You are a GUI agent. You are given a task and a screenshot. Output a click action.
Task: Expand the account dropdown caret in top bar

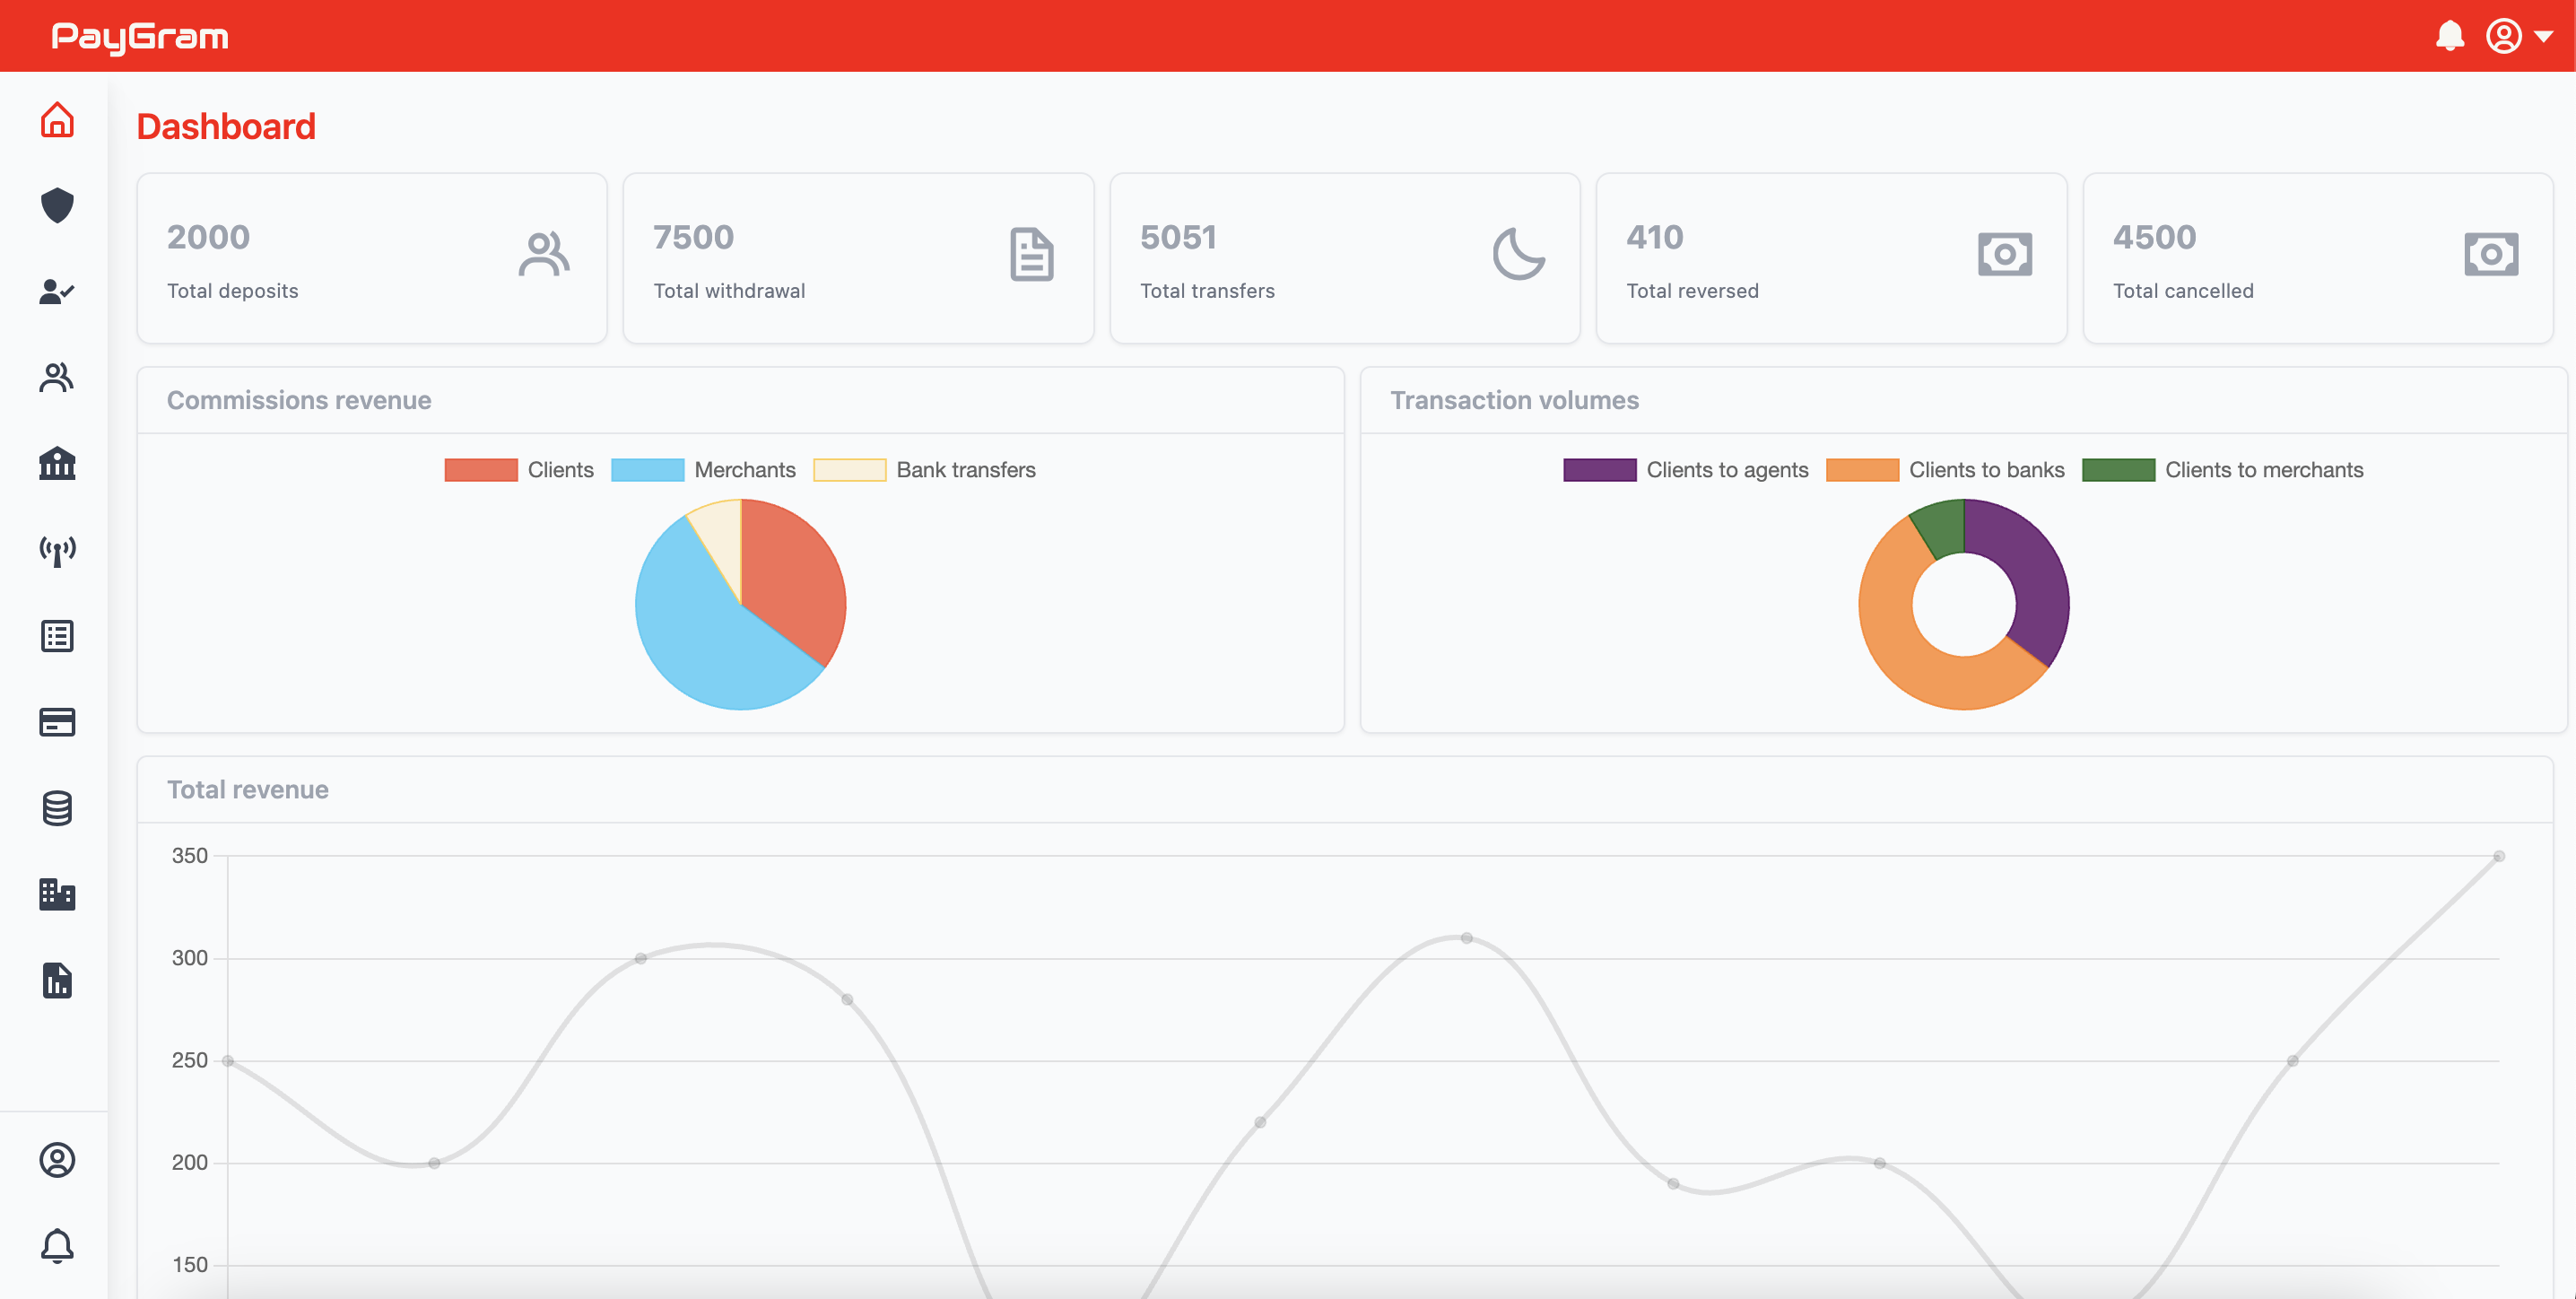(x=2543, y=37)
